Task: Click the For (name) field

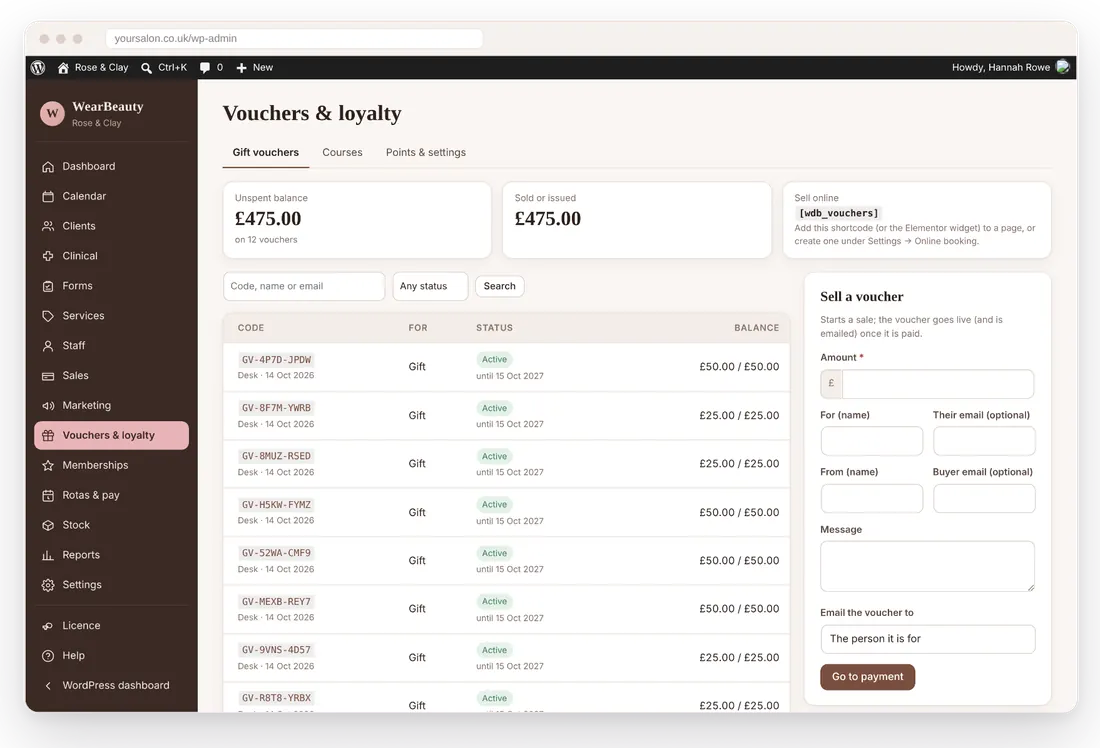Action: pos(871,441)
